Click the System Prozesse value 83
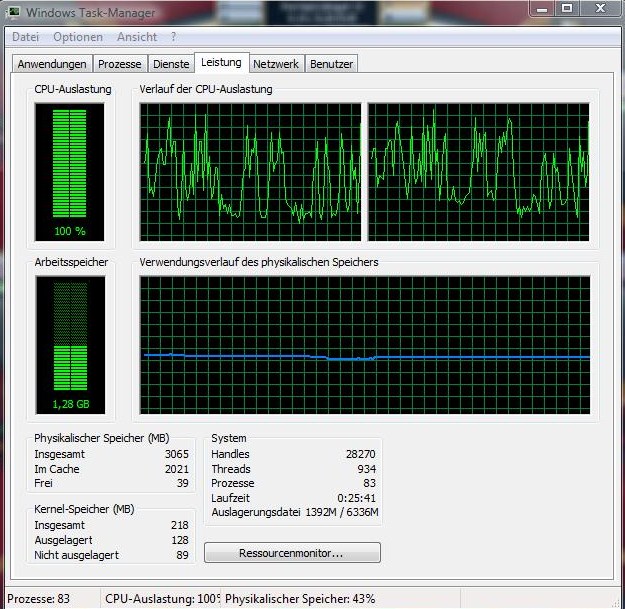 [x=369, y=483]
